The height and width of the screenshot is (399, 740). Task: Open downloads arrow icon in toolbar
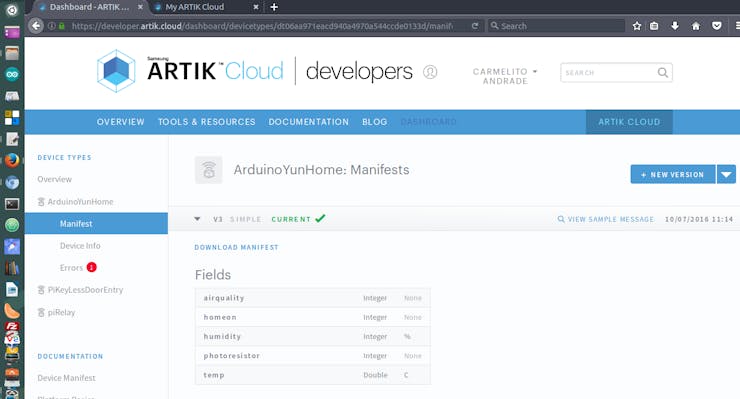pyautogui.click(x=675, y=26)
